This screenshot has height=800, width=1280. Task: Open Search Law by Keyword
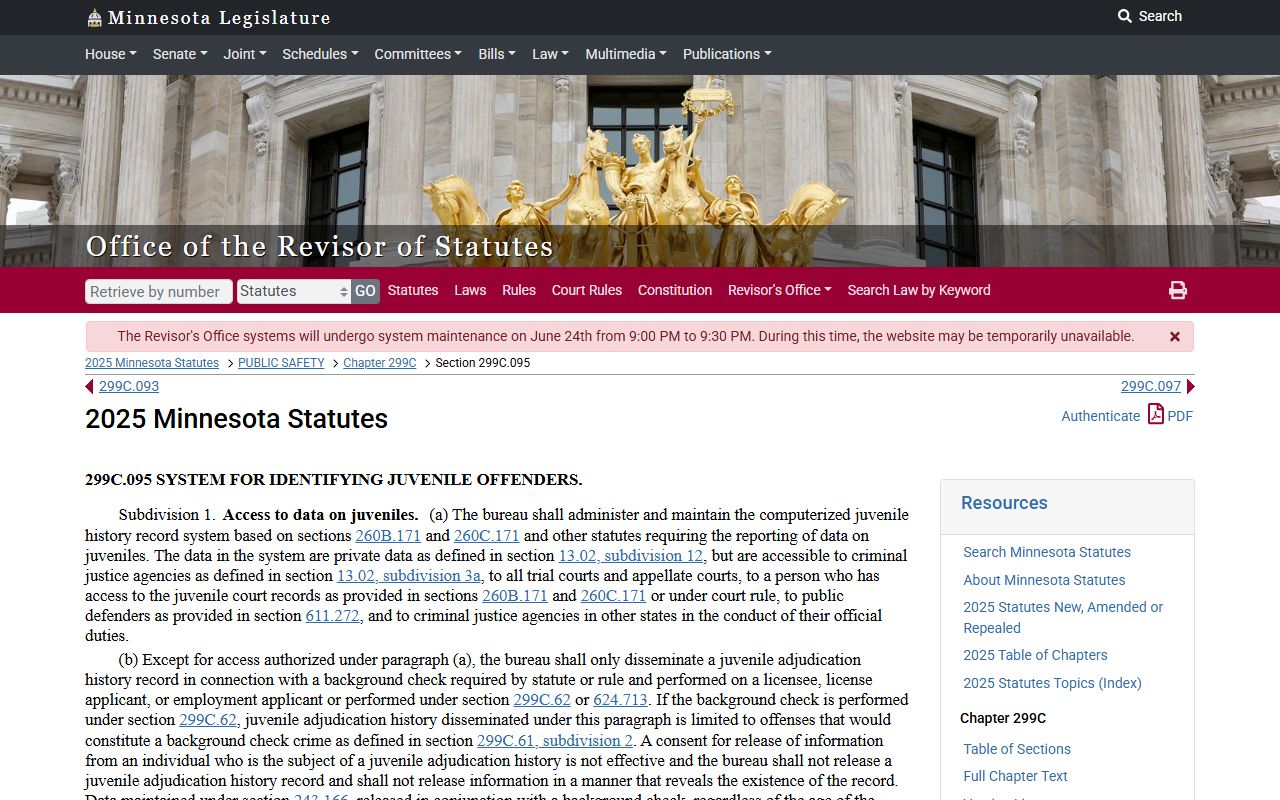(919, 290)
